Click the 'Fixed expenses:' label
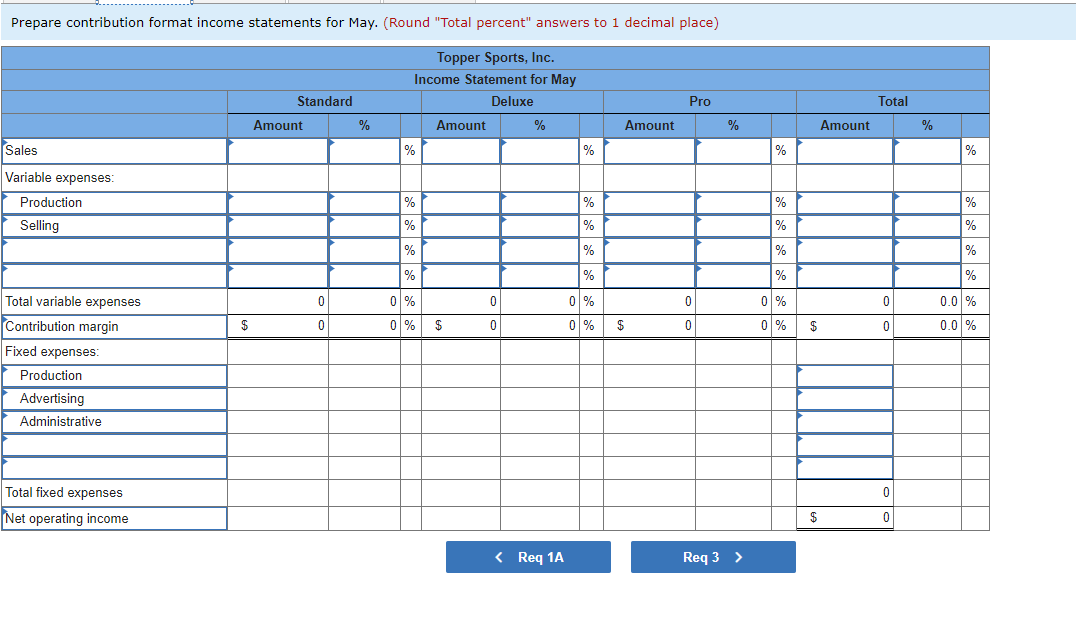 (52, 352)
